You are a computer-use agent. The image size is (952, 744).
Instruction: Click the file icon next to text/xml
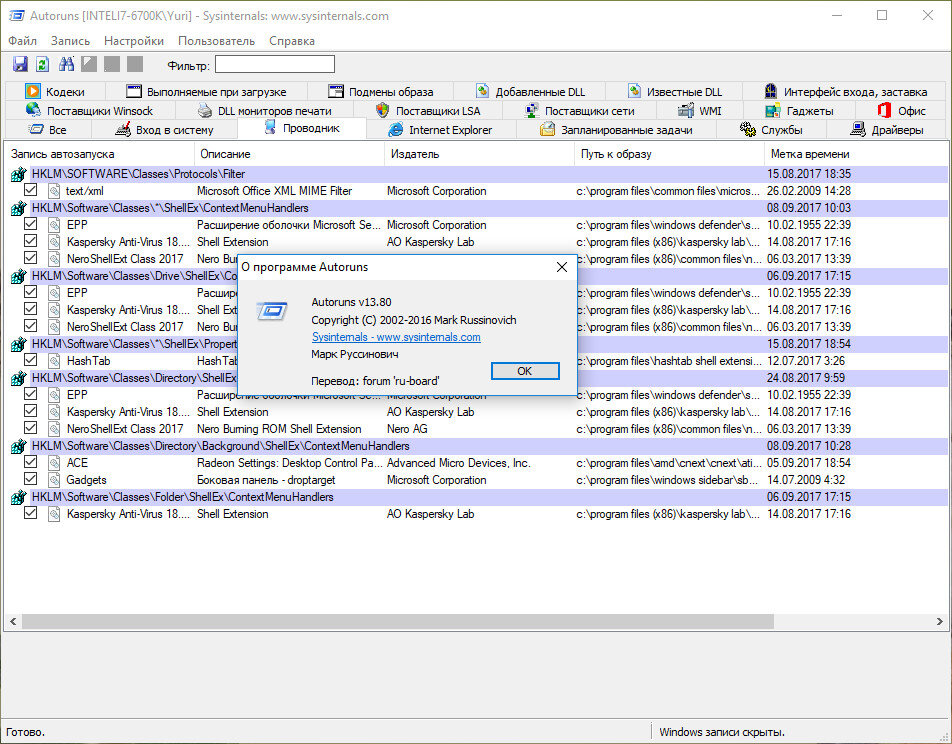54,191
